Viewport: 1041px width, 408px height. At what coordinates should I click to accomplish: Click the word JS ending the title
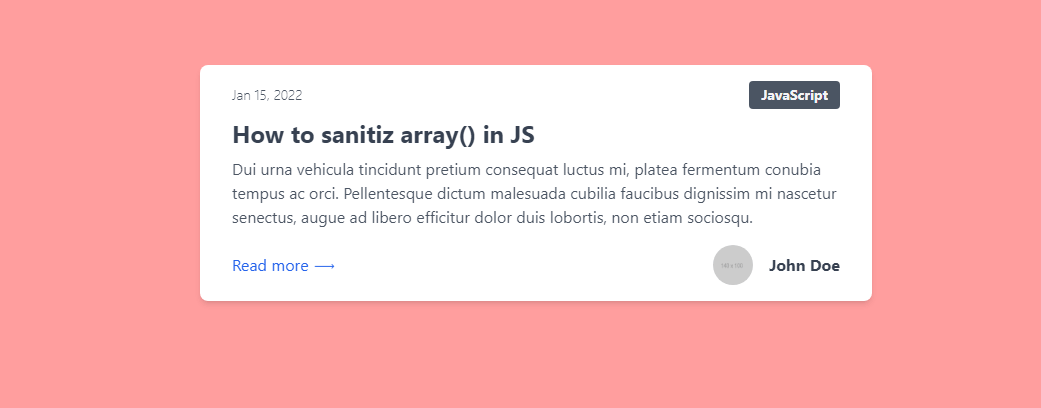click(522, 135)
